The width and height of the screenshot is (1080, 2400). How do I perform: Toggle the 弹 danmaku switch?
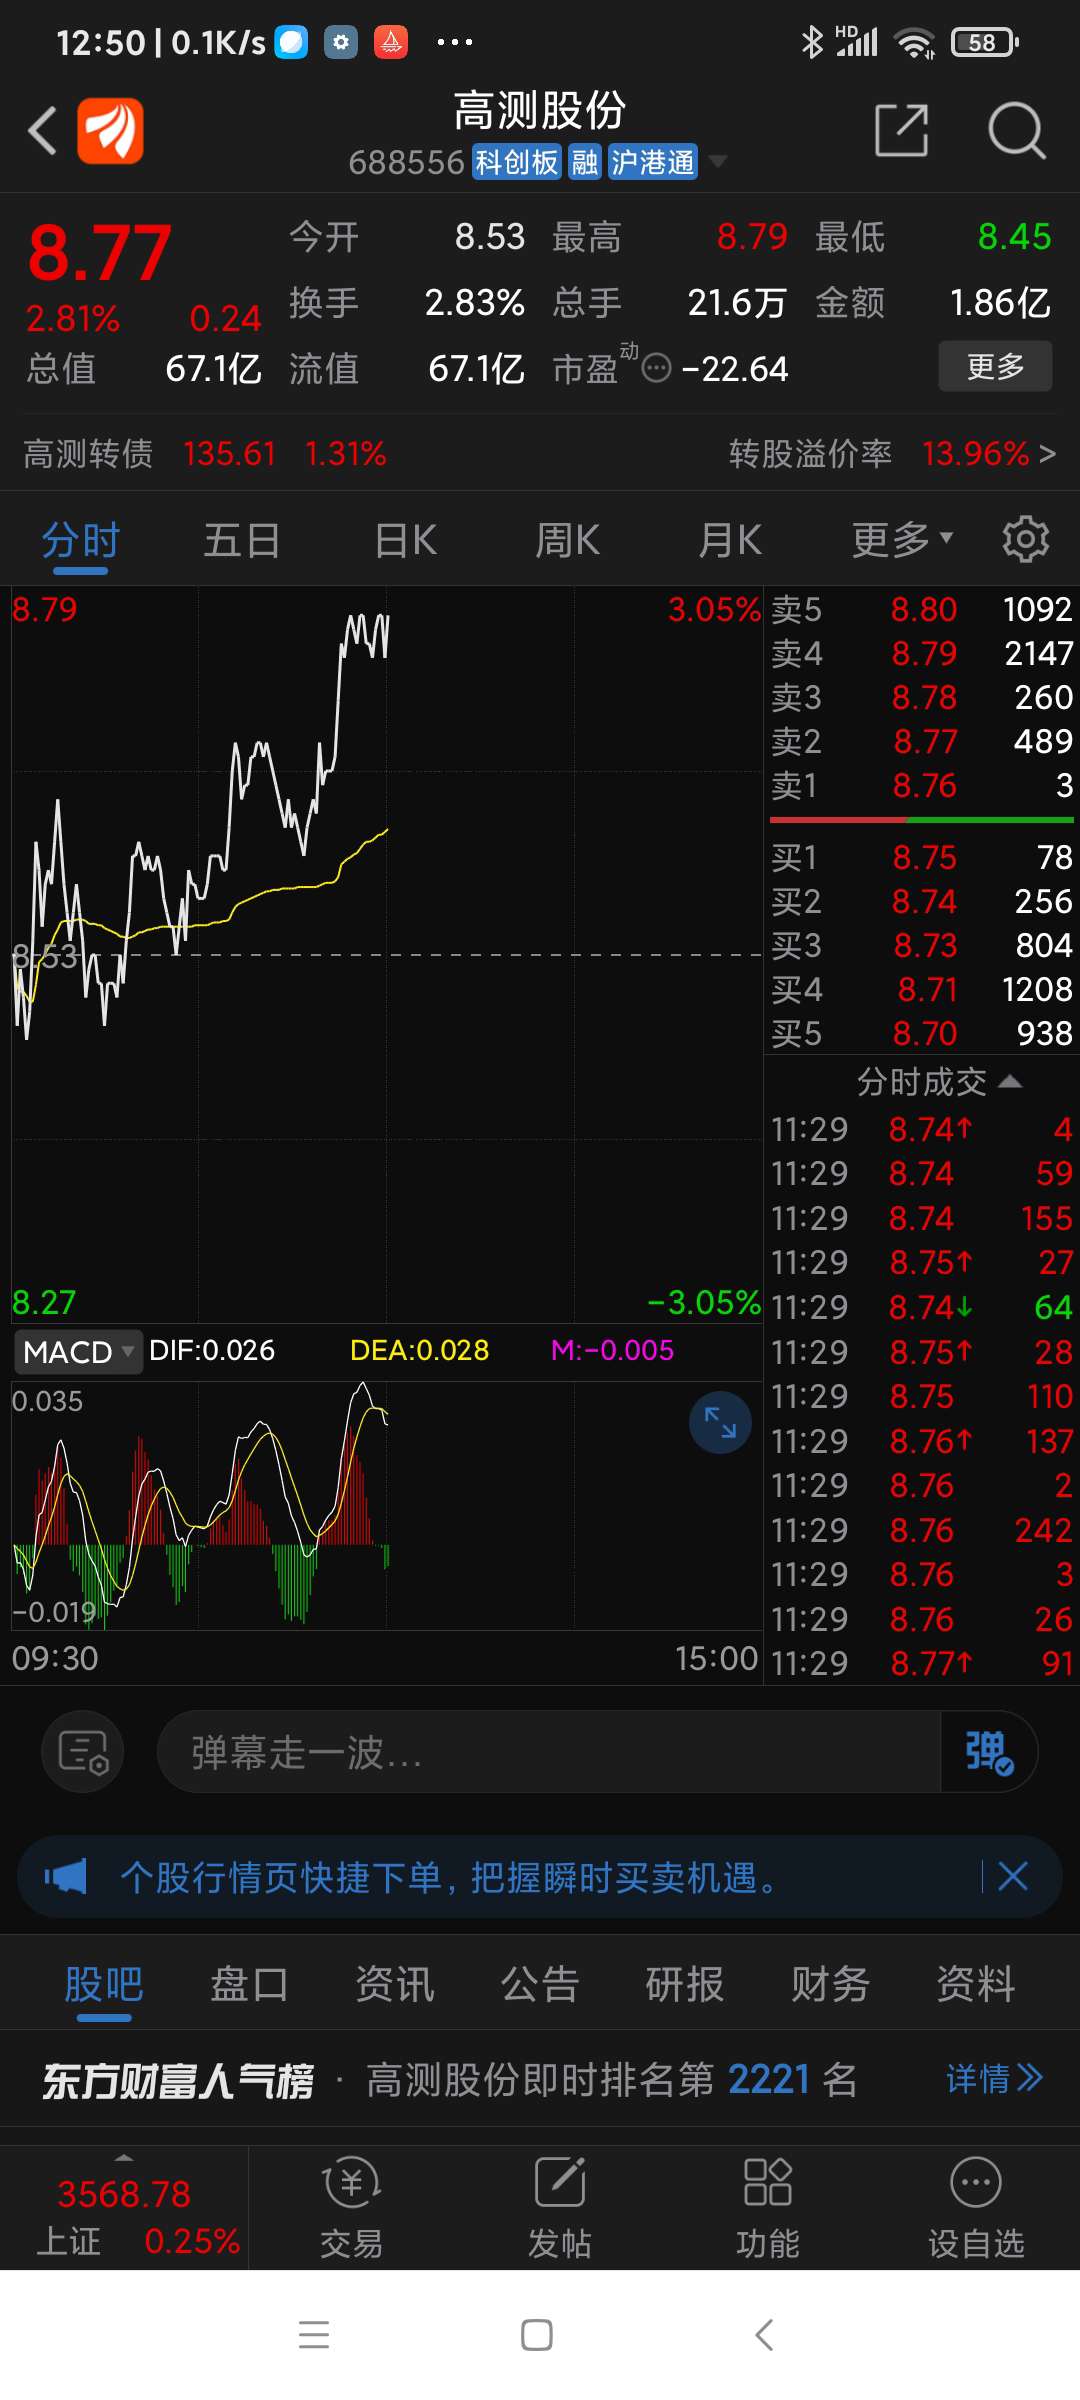(x=988, y=1751)
